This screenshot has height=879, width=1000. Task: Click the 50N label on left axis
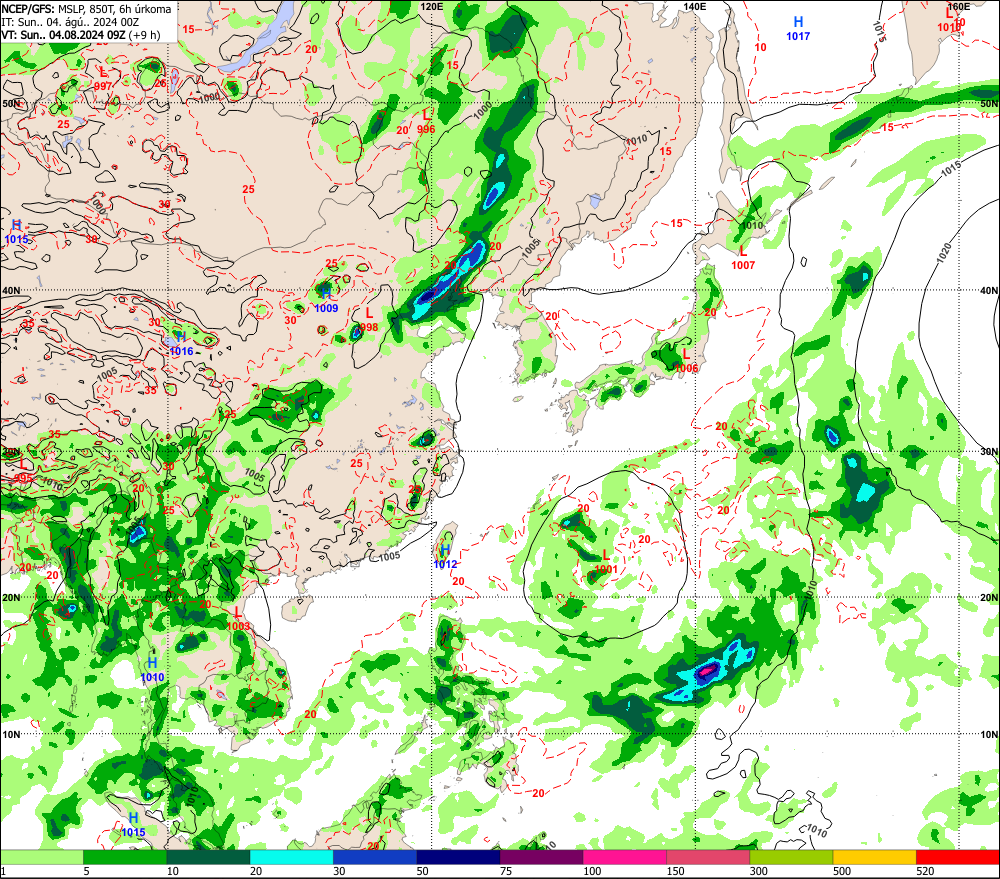(11, 103)
